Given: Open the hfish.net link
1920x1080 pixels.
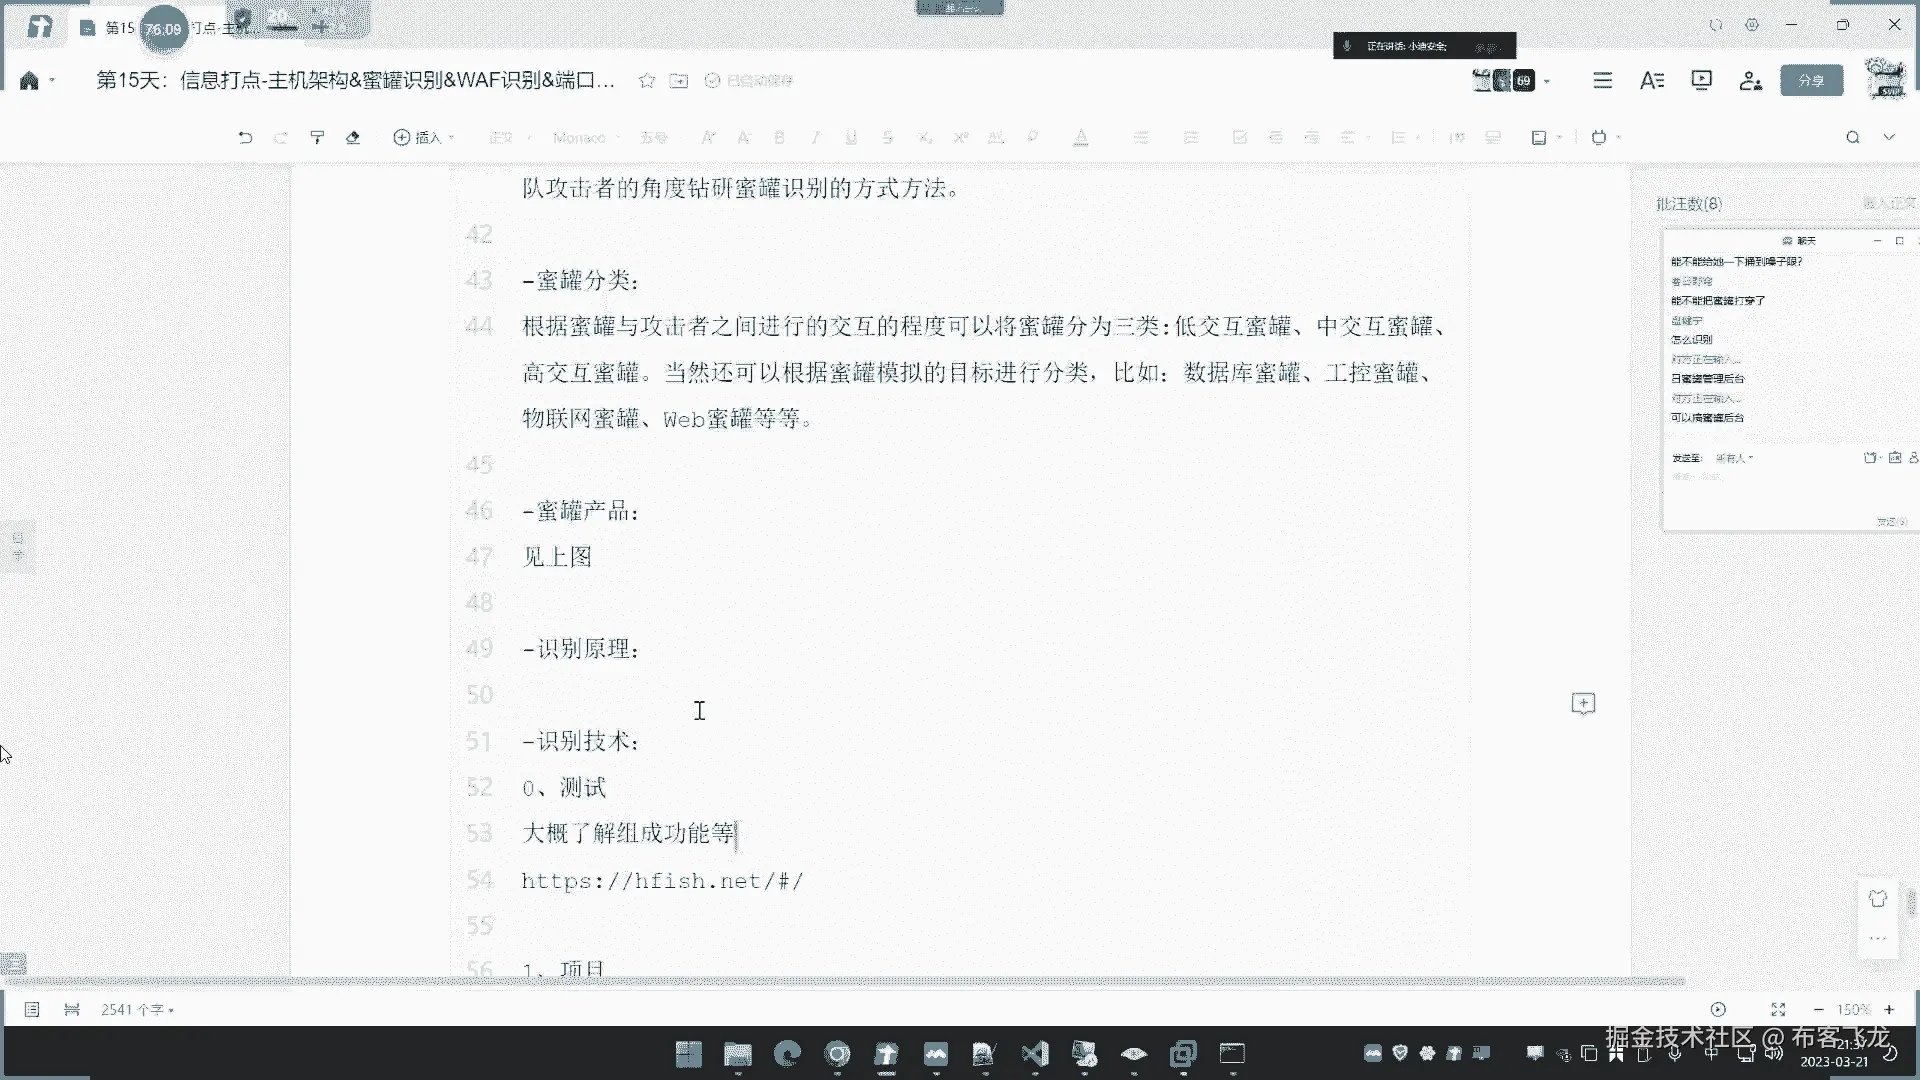Looking at the screenshot, I should [x=662, y=881].
